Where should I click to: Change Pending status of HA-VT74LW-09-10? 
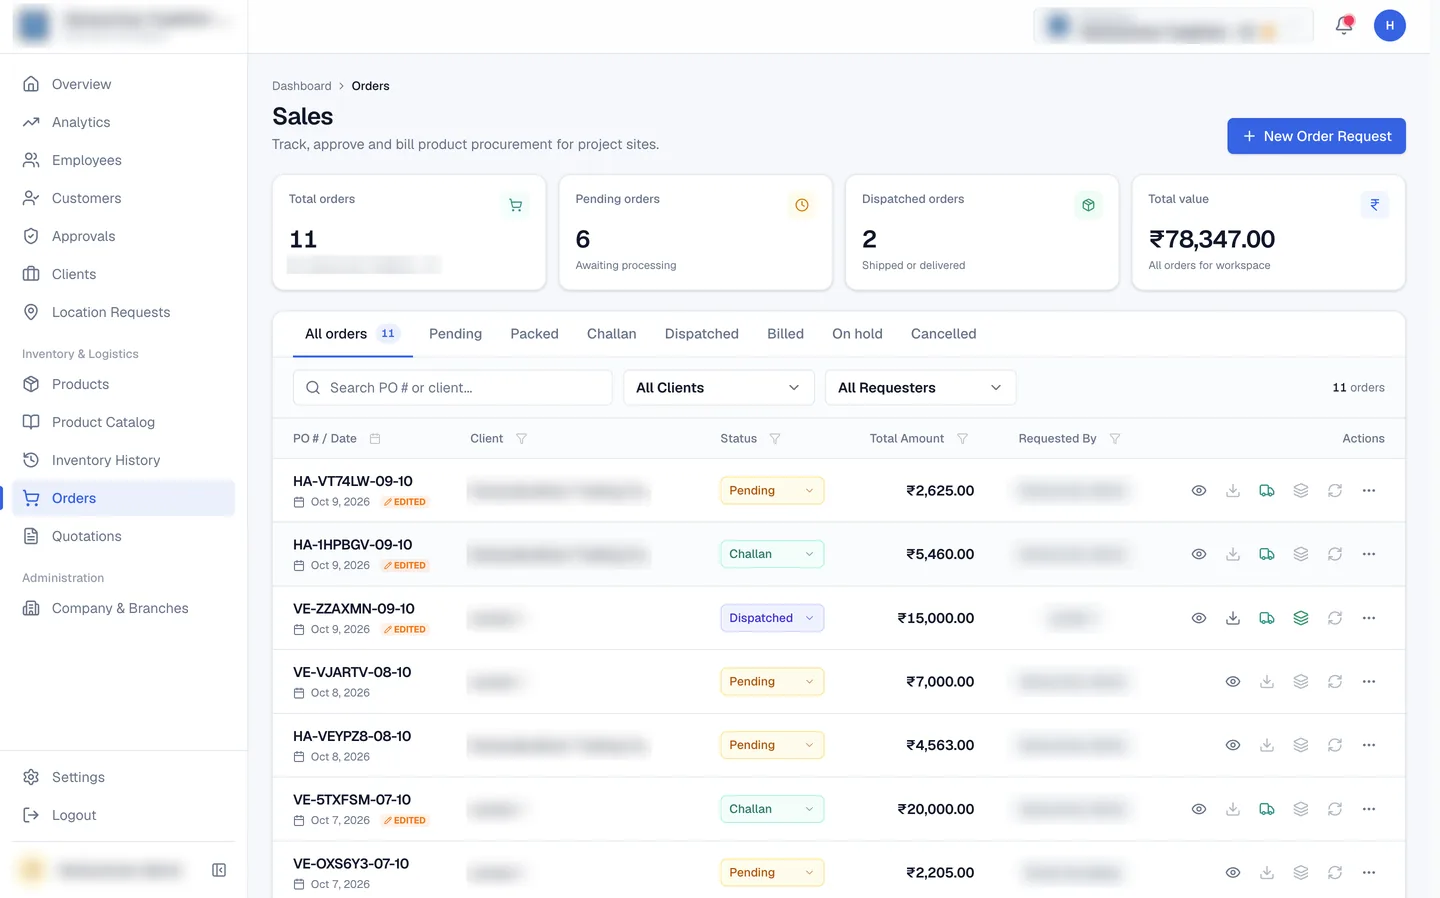tap(772, 491)
